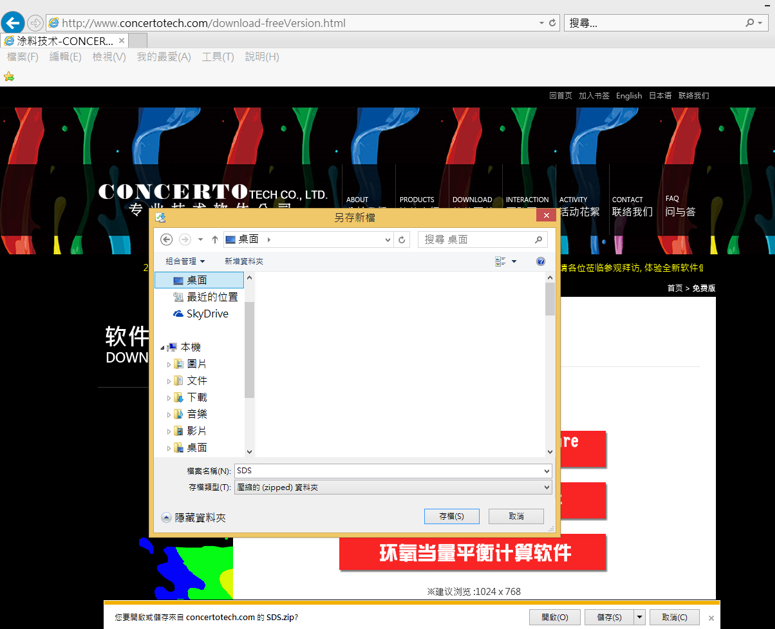The image size is (775, 629).
Task: Click the browser back button
Action: point(12,22)
